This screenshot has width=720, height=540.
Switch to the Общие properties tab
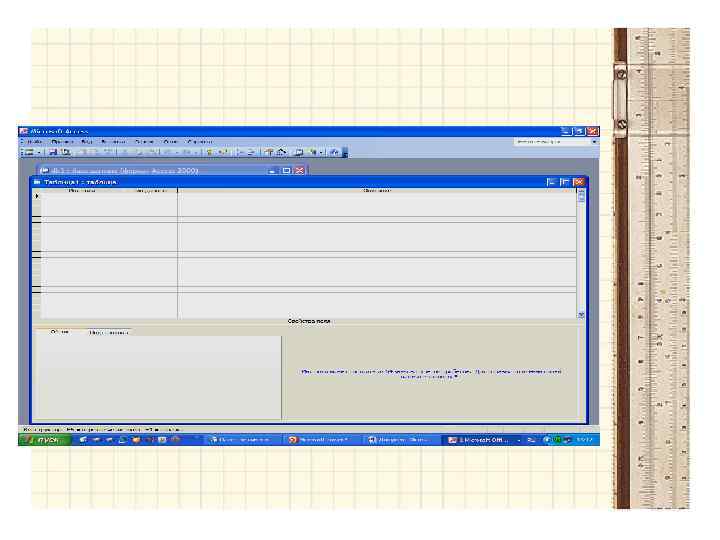coord(60,332)
